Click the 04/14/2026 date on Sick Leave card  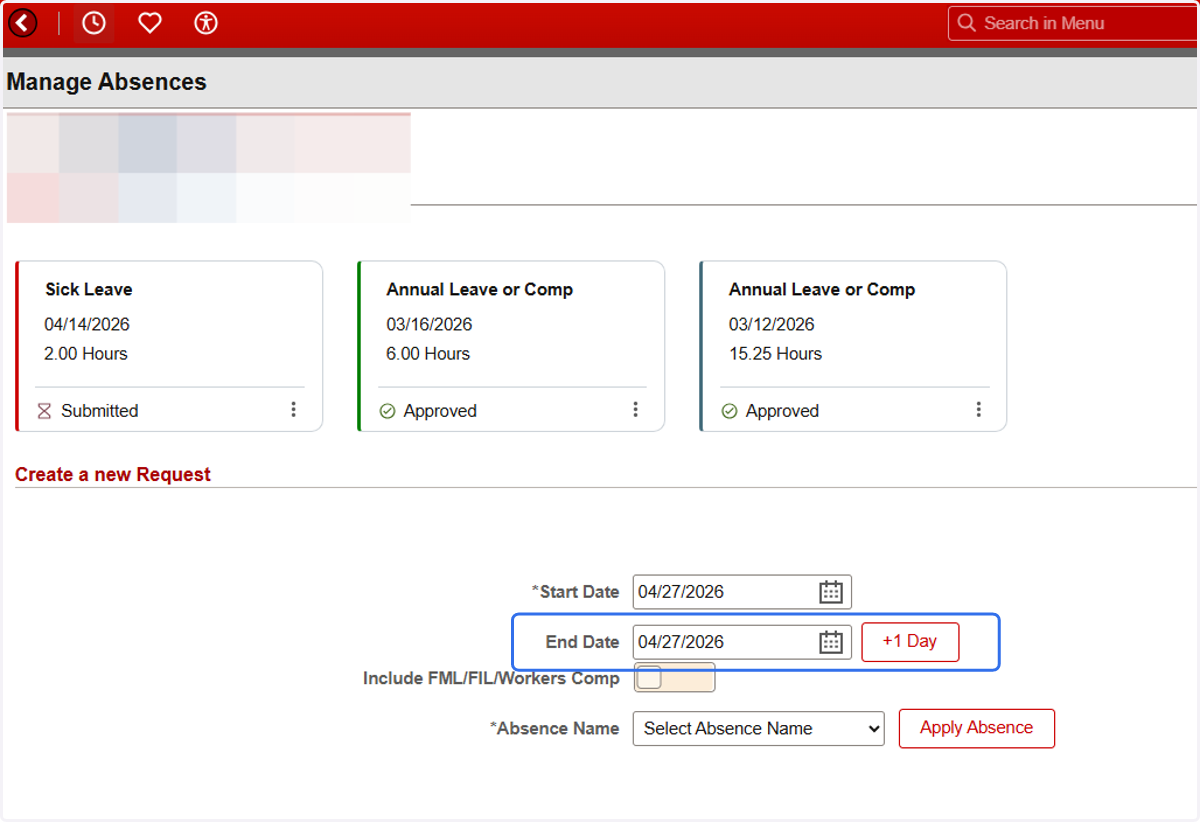87,325
